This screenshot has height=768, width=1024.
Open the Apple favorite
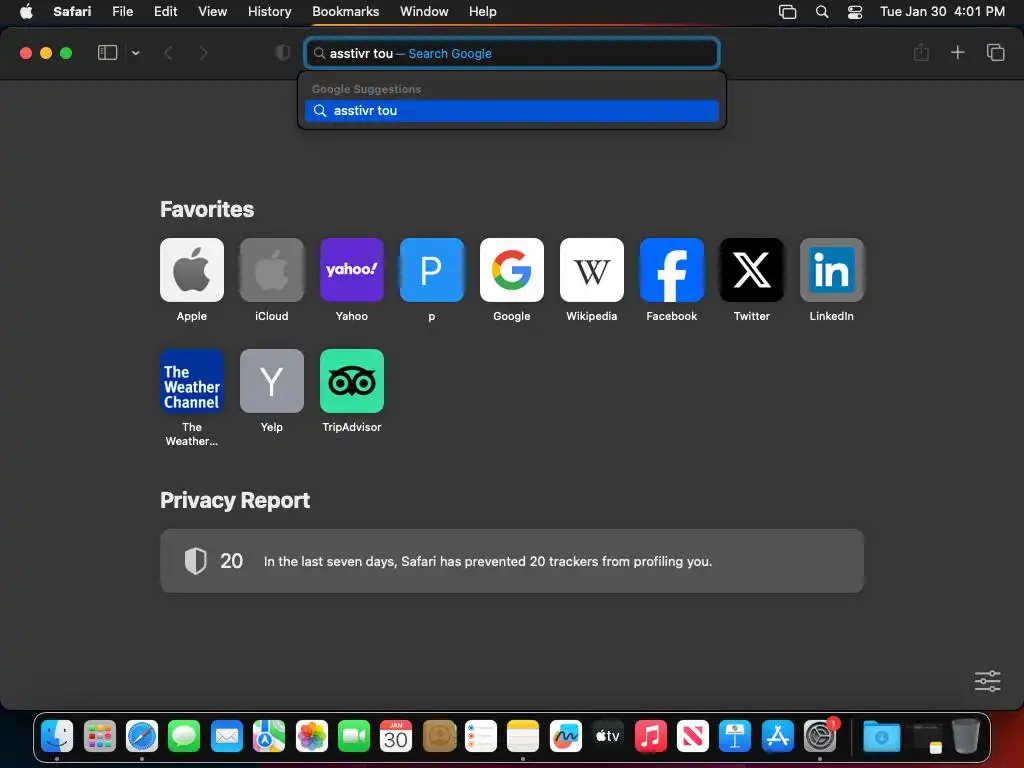(192, 270)
